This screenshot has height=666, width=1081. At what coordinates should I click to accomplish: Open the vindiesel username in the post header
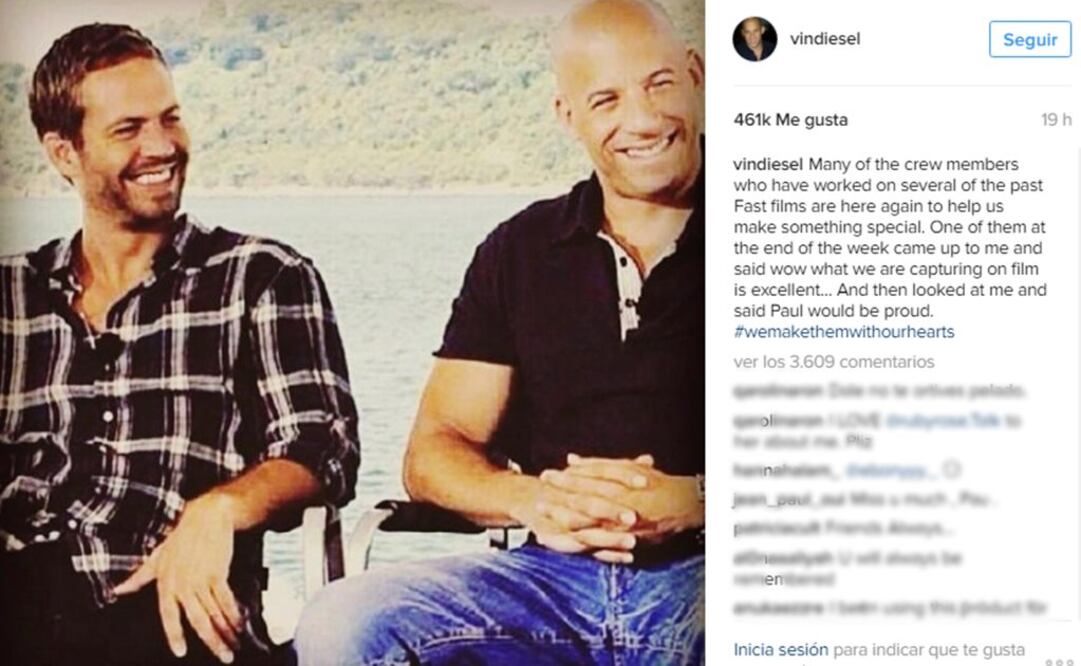click(825, 39)
